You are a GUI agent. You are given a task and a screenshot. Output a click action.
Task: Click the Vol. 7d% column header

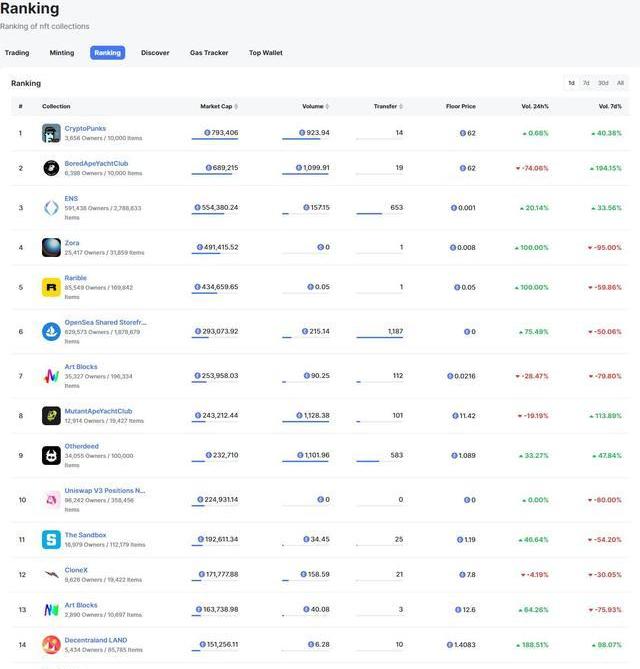point(610,106)
